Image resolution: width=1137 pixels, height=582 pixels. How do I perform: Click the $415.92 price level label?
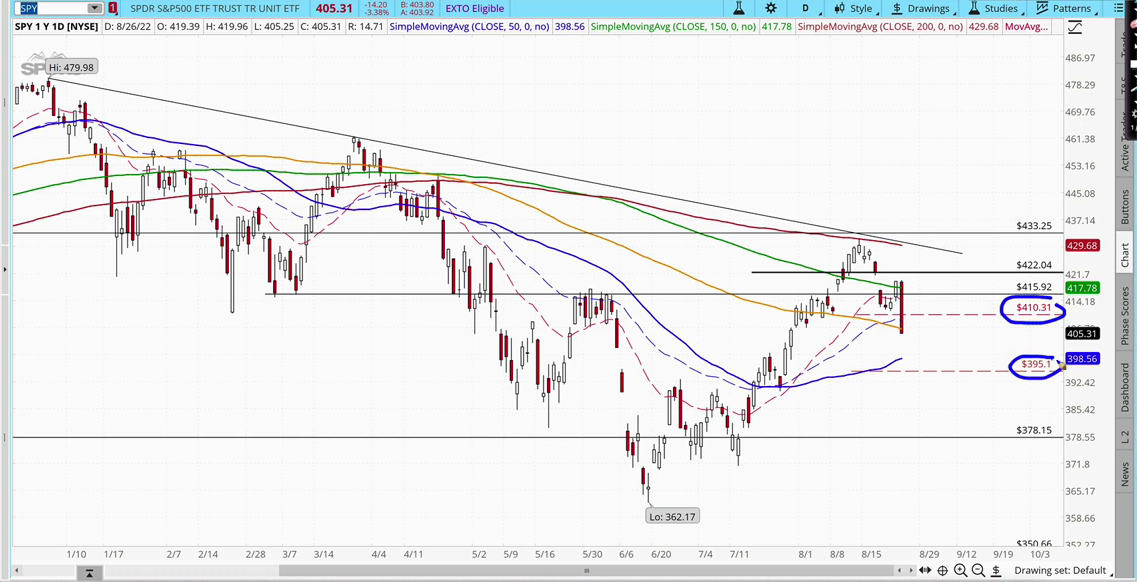[1034, 287]
